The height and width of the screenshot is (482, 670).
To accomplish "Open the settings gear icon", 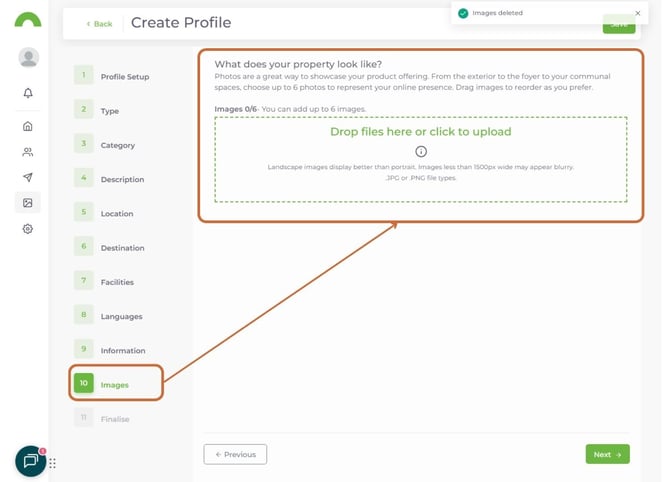I will 28,229.
